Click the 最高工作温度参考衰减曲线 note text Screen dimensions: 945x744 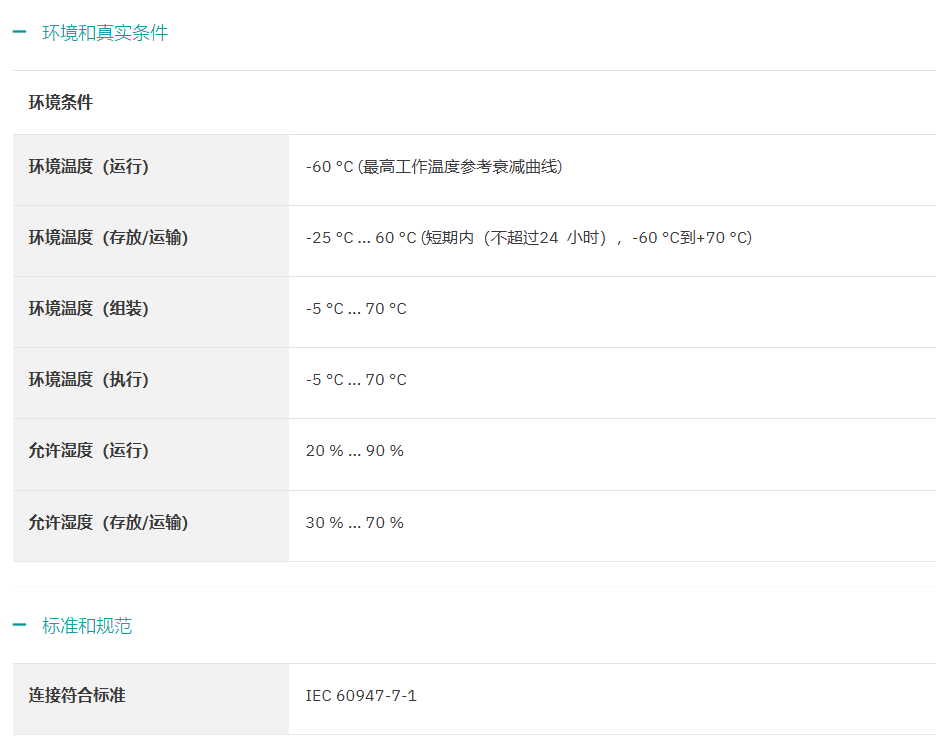click(460, 166)
